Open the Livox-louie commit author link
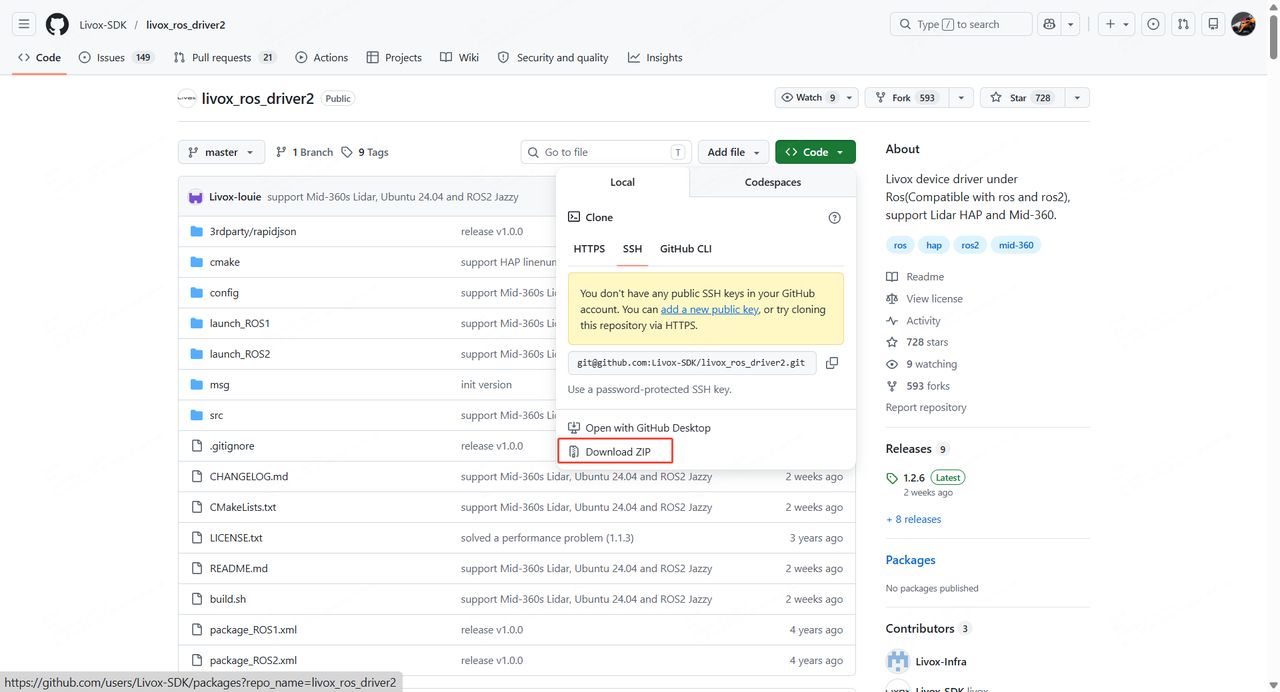This screenshot has width=1280, height=692. click(235, 197)
